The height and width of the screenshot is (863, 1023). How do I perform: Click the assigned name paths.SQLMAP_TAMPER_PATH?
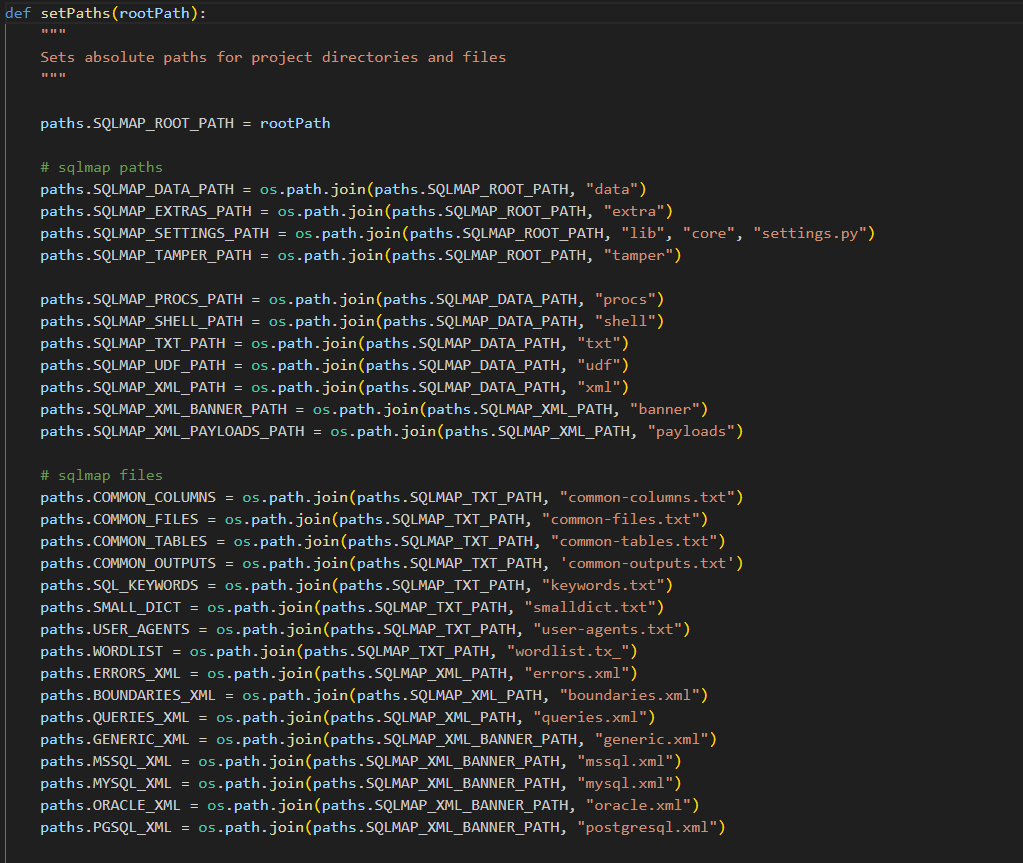point(145,255)
